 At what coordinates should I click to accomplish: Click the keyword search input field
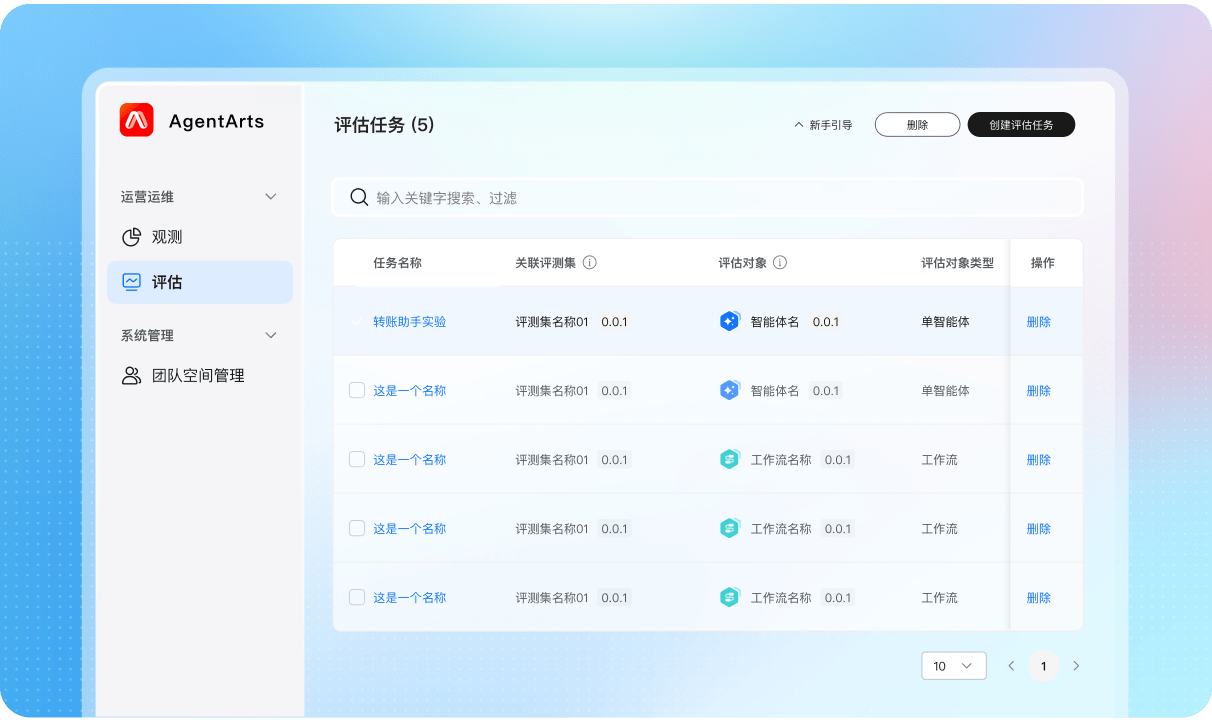[x=720, y=198]
